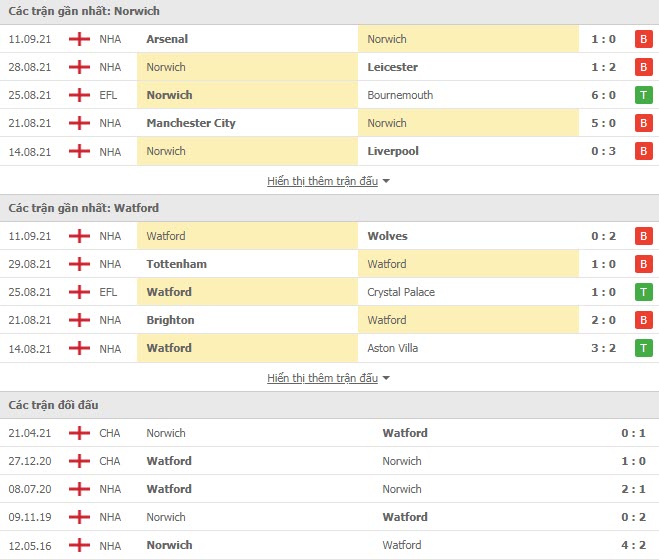Click the red B badge for Arsenal vs Norwich
The image size is (659, 560).
click(643, 39)
